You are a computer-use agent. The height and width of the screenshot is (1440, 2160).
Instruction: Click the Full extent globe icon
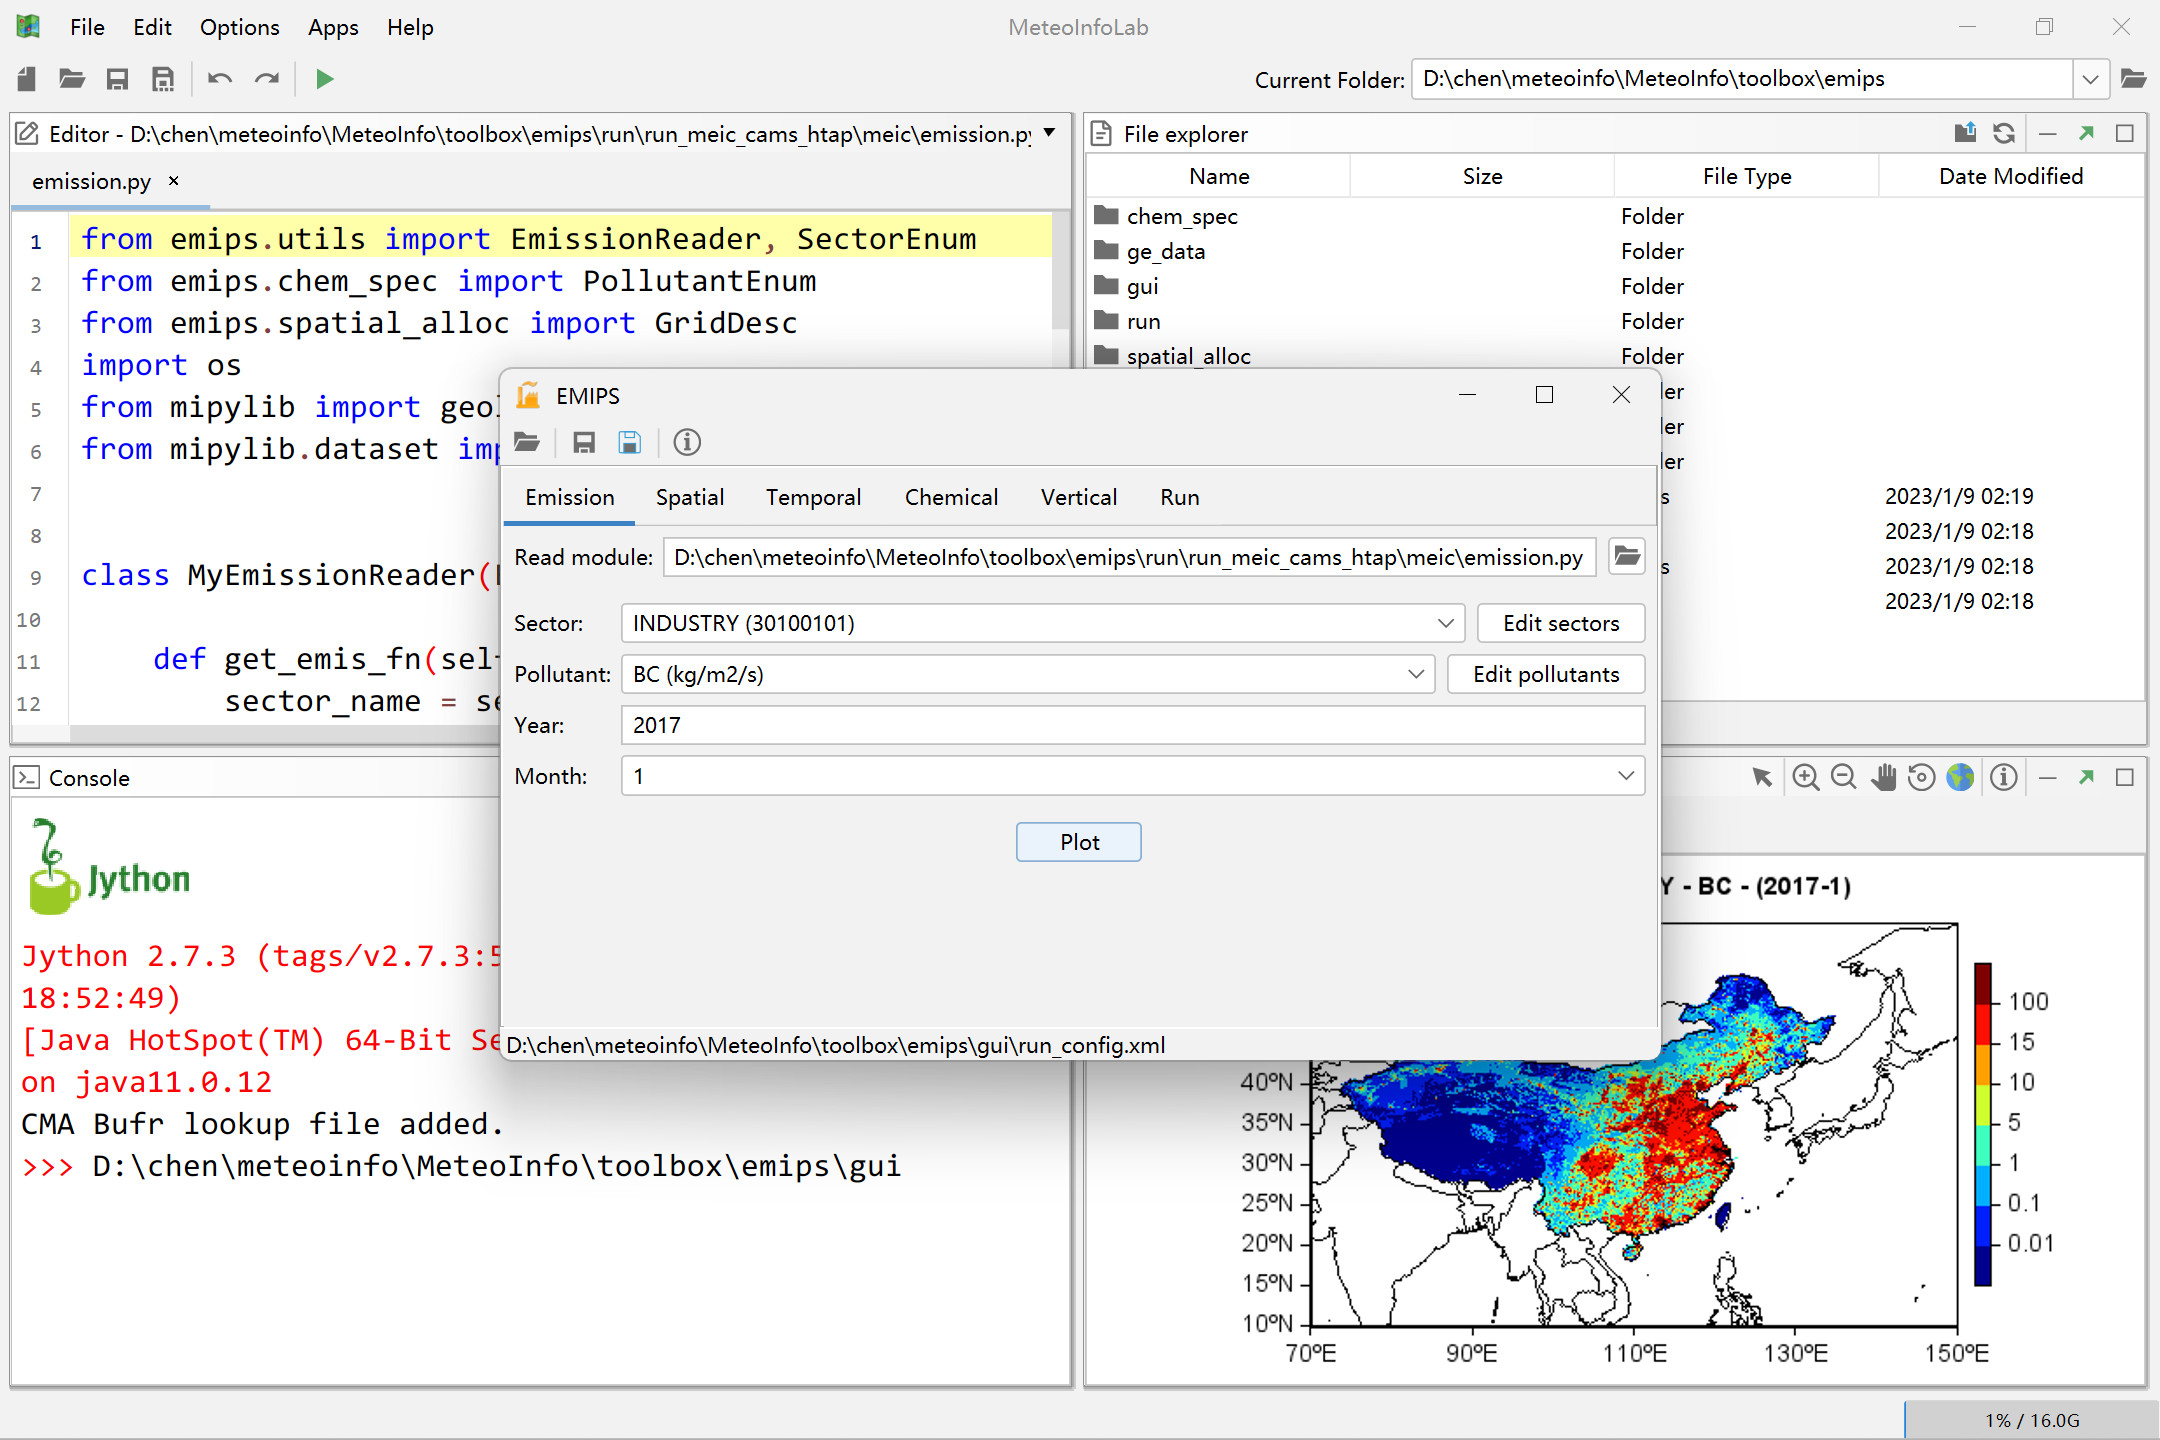1960,777
